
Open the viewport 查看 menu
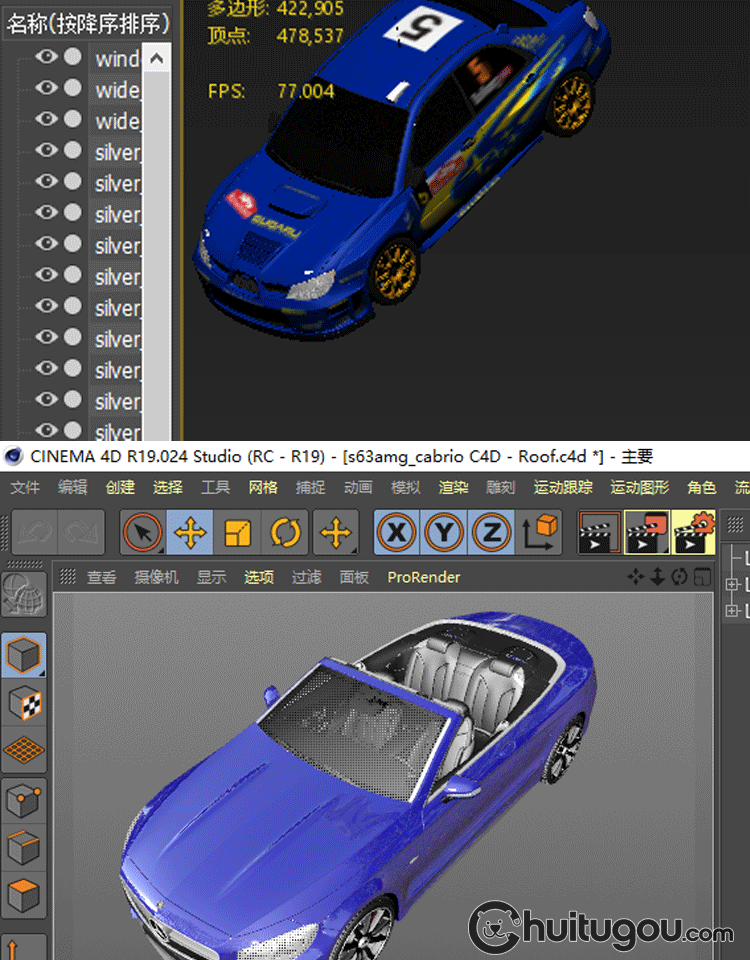[102, 577]
